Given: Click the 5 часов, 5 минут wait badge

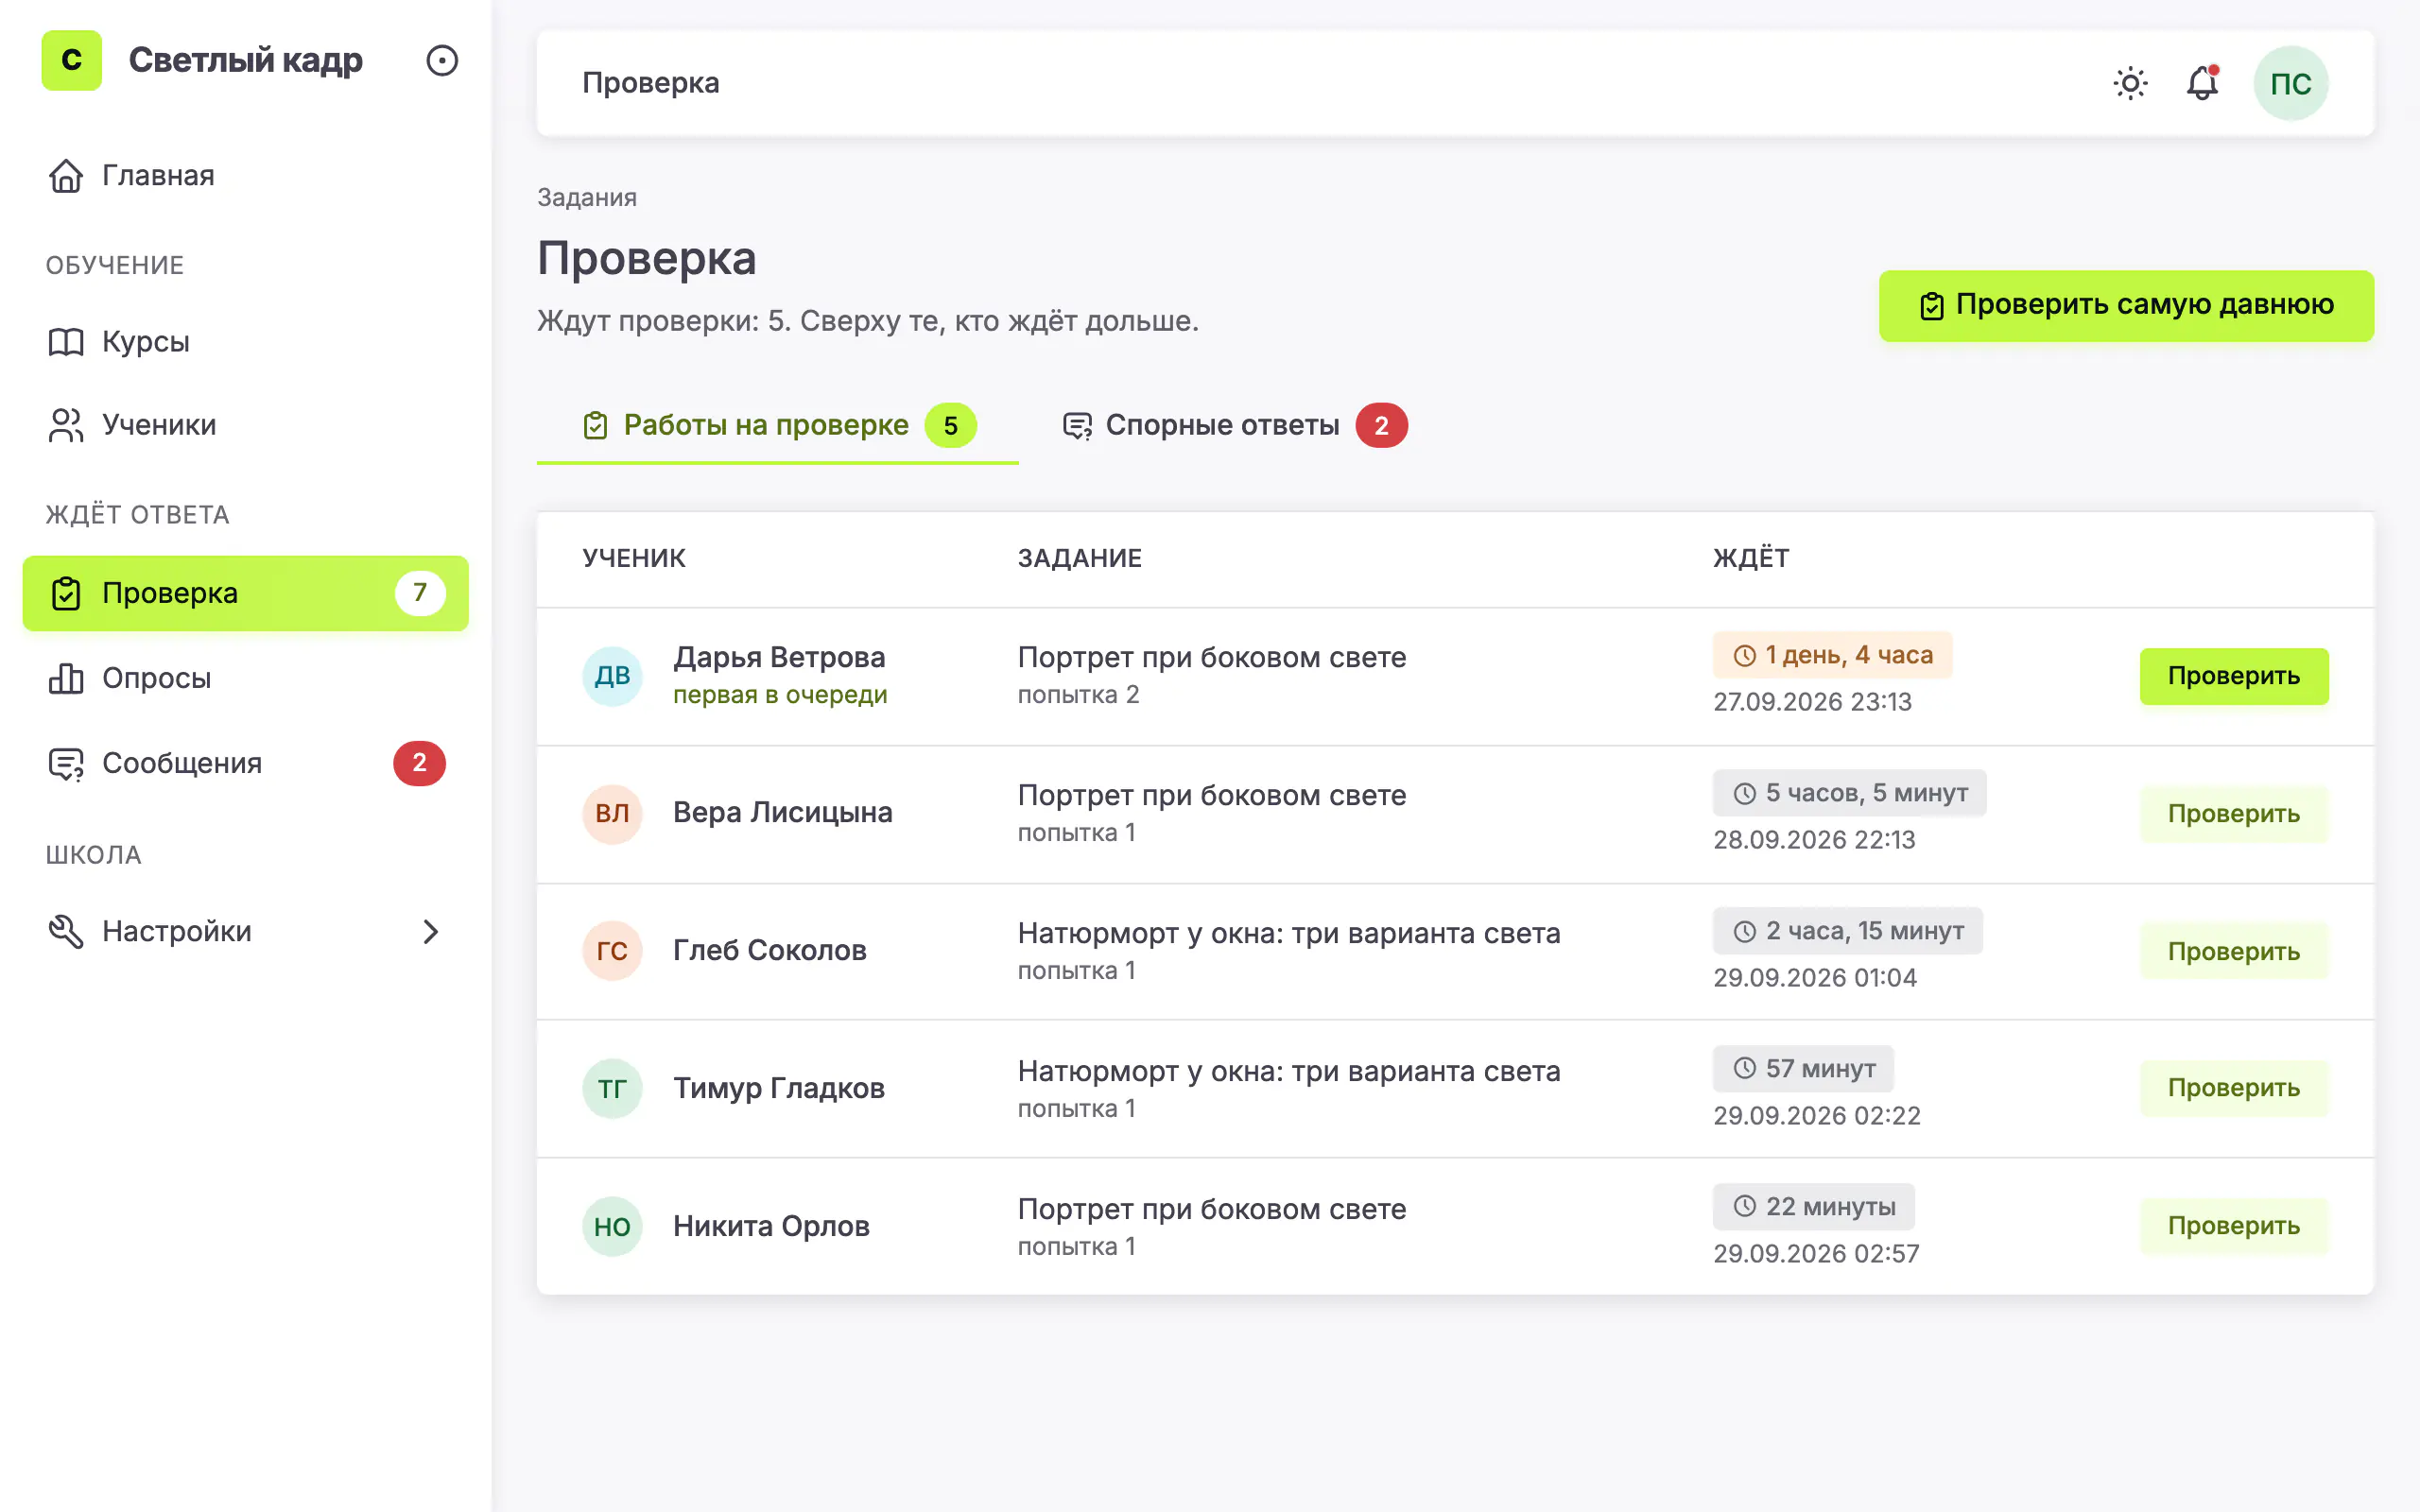Looking at the screenshot, I should (x=1849, y=793).
